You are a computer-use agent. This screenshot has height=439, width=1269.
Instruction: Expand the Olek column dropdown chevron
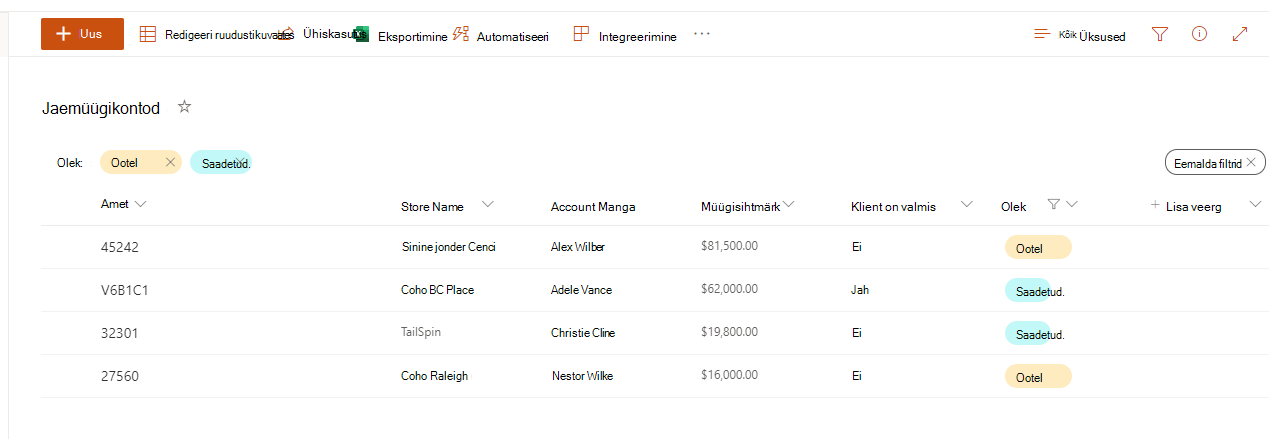1072,204
